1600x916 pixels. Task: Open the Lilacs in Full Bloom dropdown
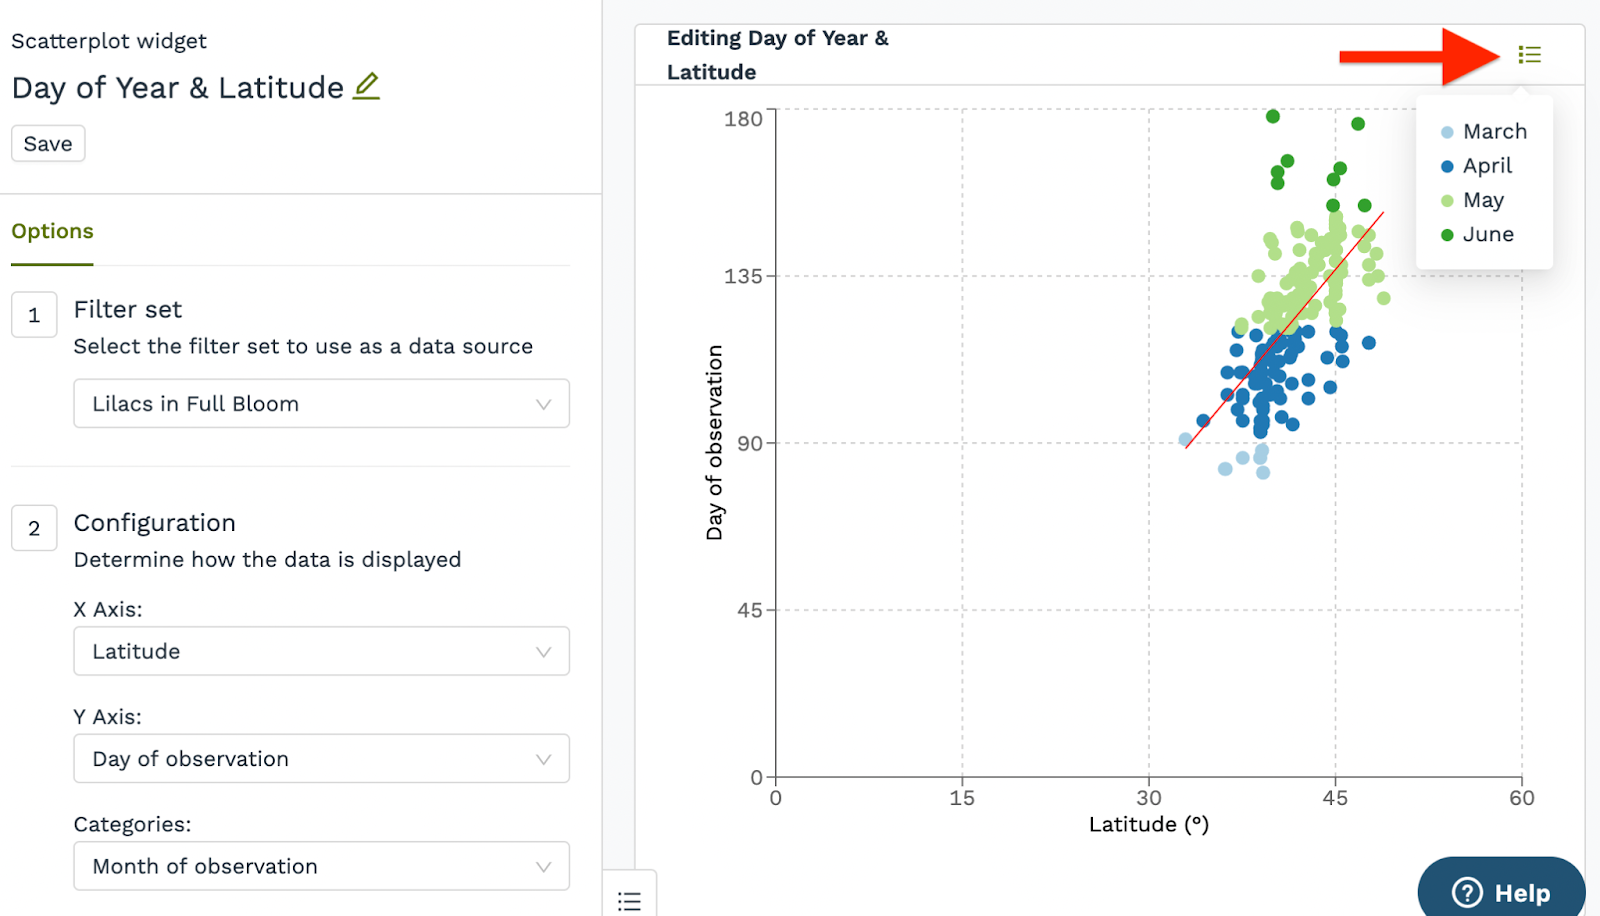[x=321, y=404]
